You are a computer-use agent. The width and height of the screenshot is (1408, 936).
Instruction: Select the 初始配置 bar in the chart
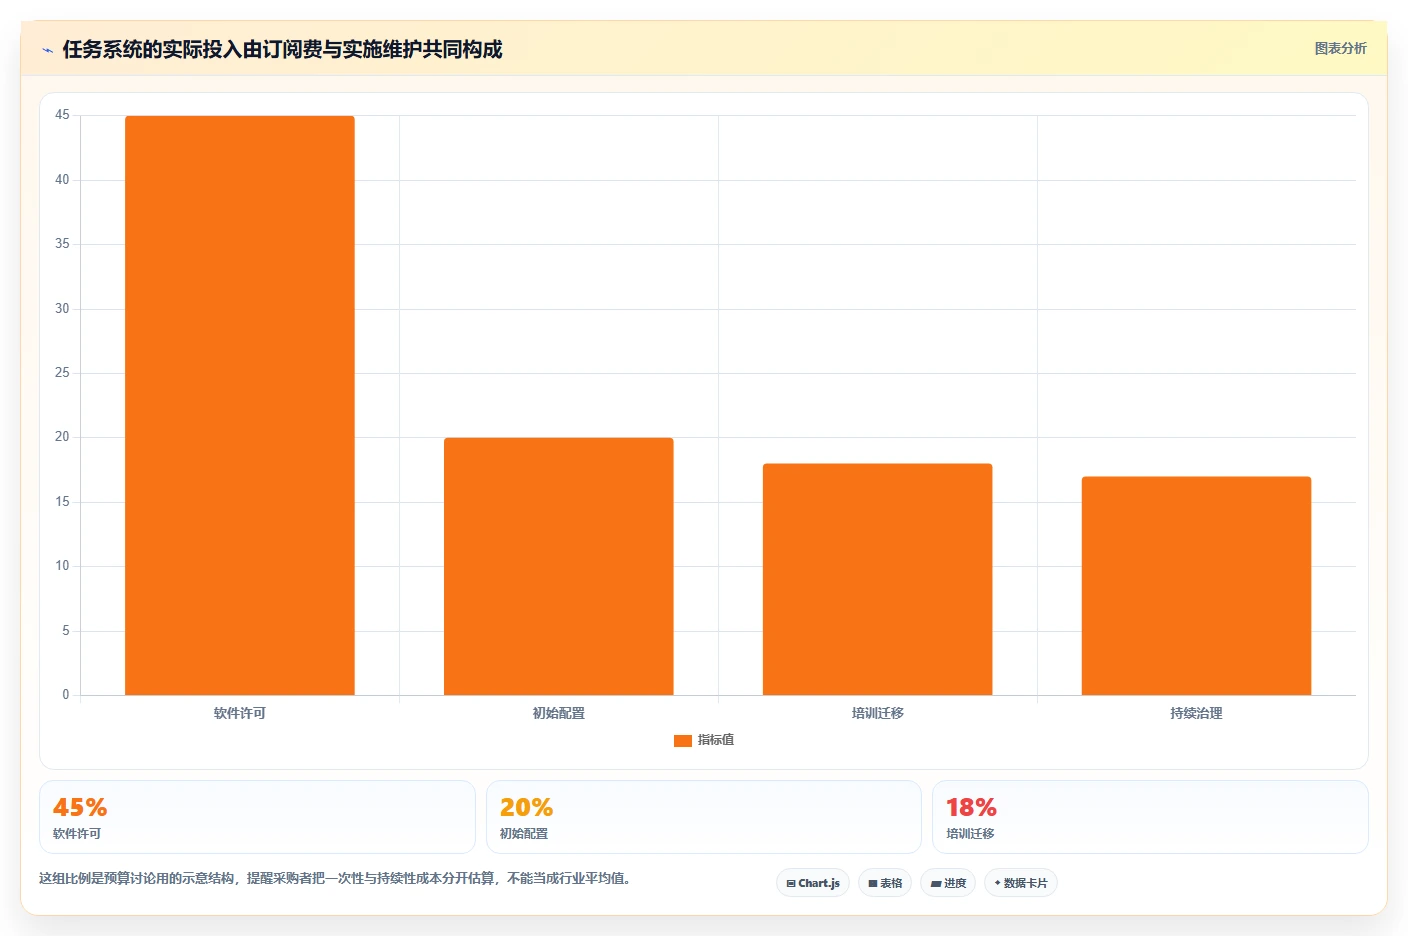[559, 566]
